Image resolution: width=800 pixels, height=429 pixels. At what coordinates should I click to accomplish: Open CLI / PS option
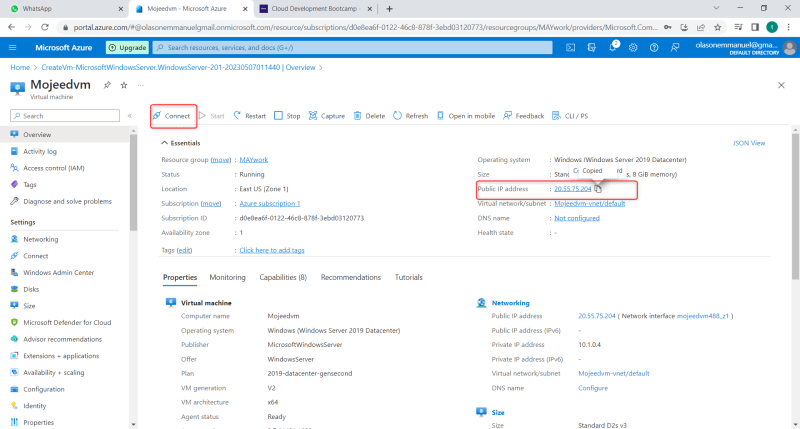pos(570,116)
